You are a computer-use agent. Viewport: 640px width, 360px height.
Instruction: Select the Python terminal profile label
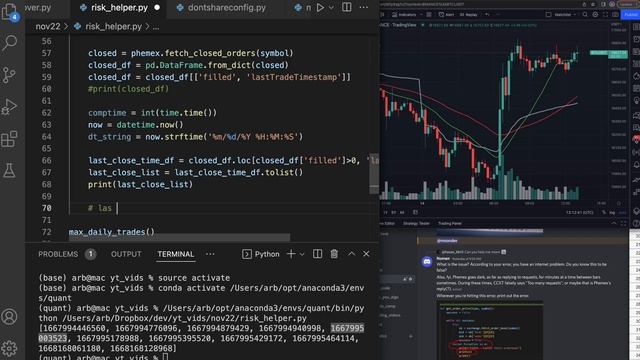(x=267, y=254)
